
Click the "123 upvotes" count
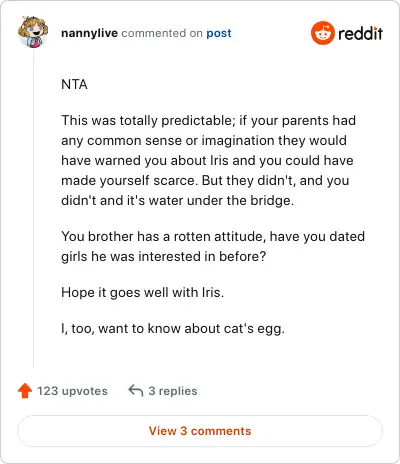pos(72,391)
